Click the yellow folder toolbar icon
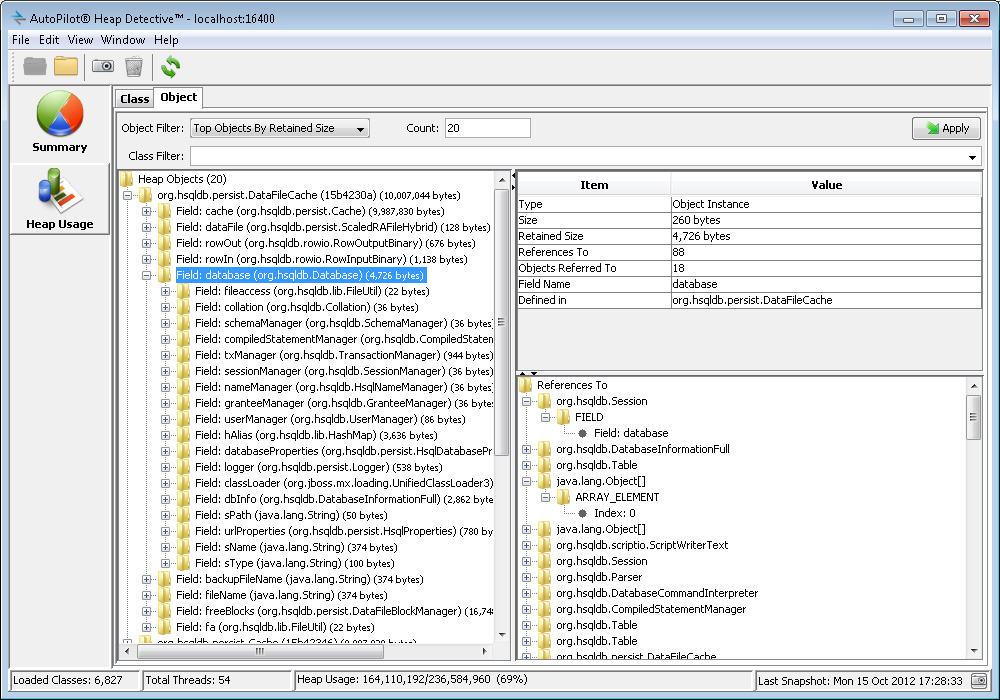Screen dimensions: 1000x700 click(x=66, y=66)
